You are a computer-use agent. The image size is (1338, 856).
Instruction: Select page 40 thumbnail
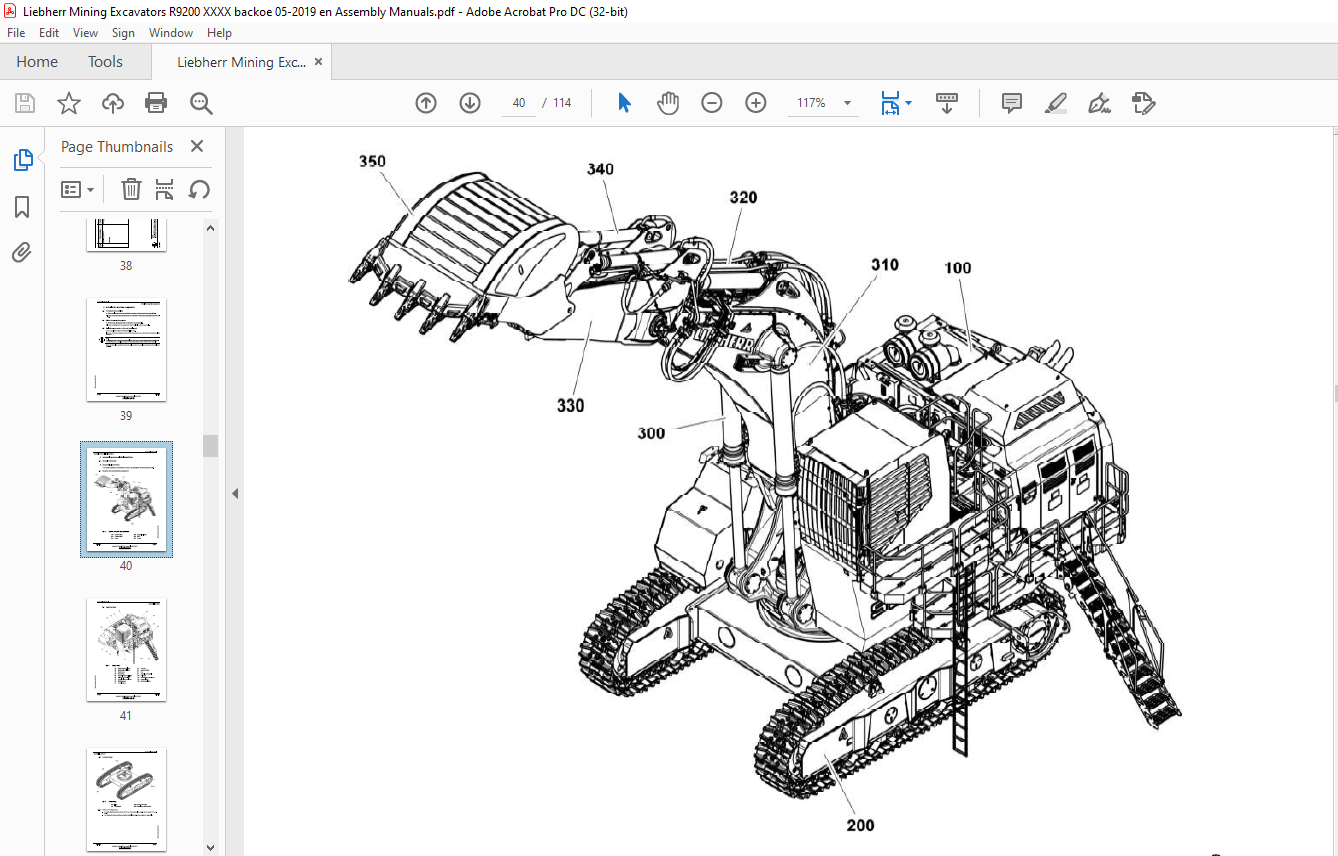click(126, 499)
